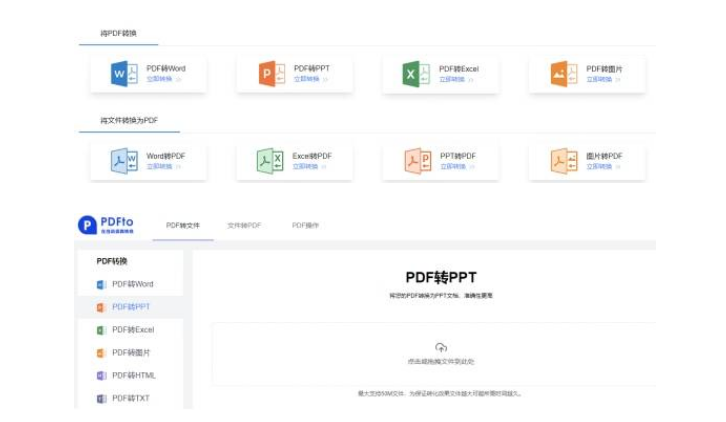Click the PDF转换 sidebar heading
Image resolution: width=726 pixels, height=422 pixels.
pos(112,261)
